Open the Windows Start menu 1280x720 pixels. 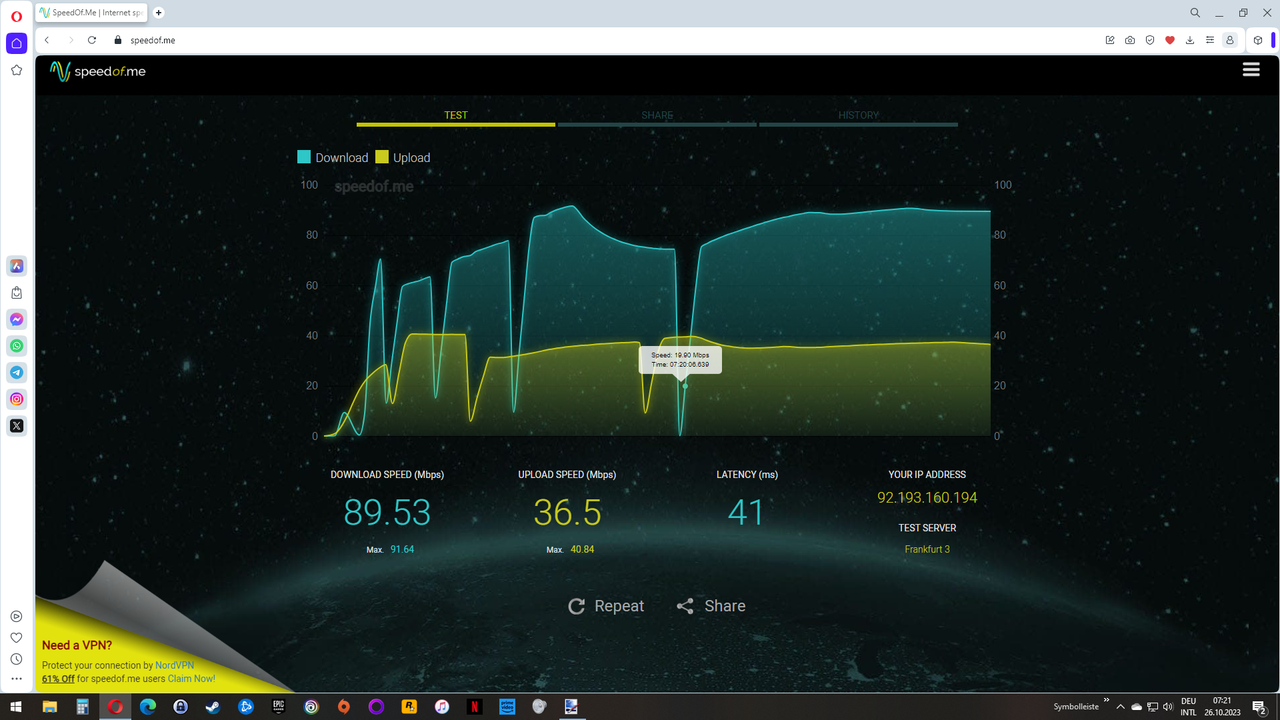[x=17, y=707]
